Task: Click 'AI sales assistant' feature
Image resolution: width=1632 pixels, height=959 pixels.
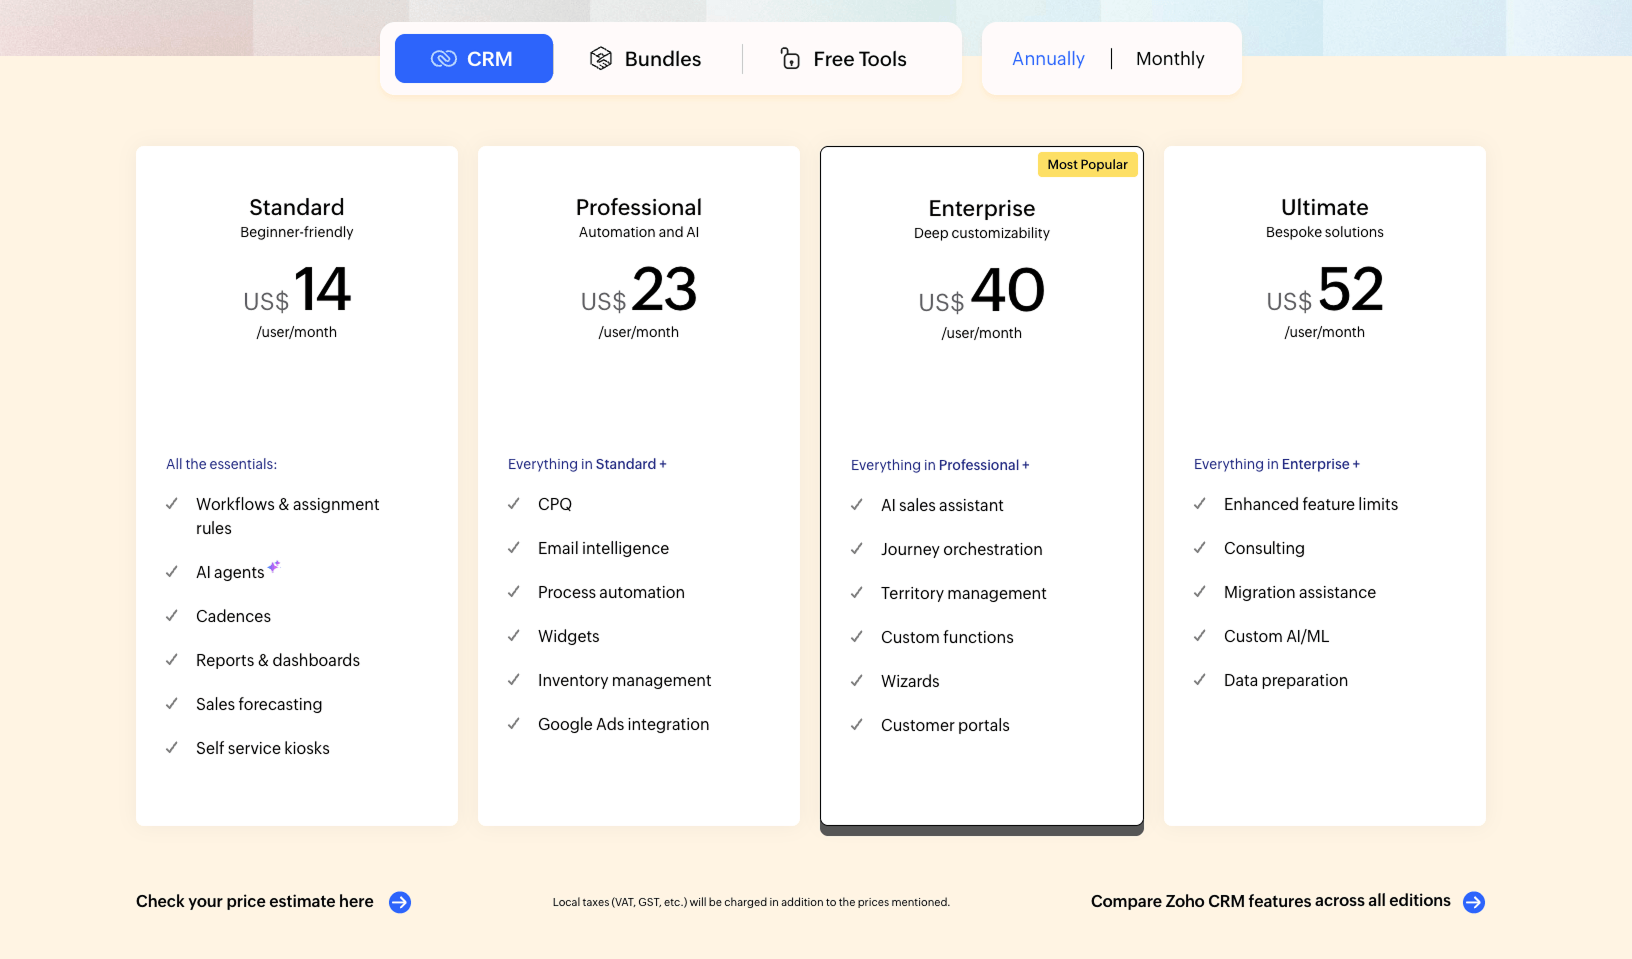Action: (942, 505)
